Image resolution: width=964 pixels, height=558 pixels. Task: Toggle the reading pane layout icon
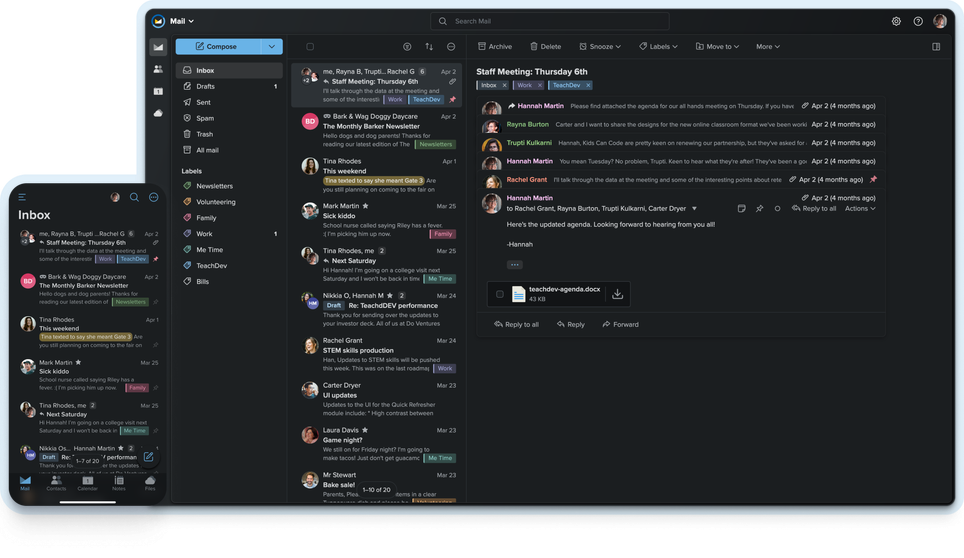(936, 47)
